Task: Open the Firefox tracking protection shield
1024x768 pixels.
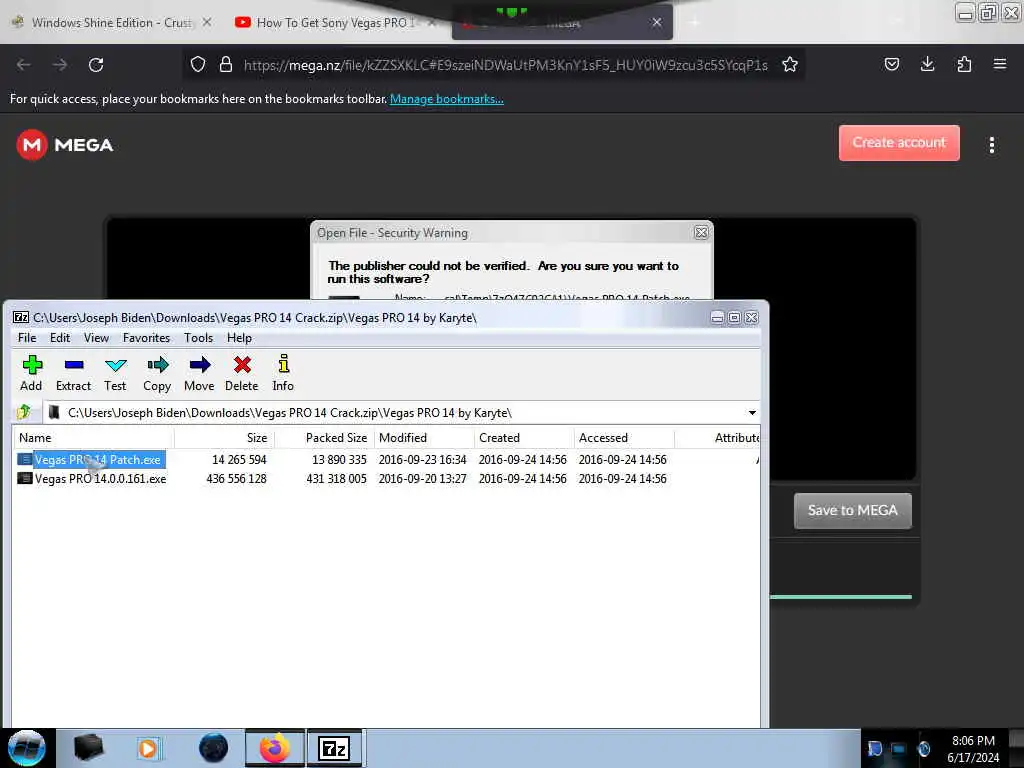Action: click(198, 64)
